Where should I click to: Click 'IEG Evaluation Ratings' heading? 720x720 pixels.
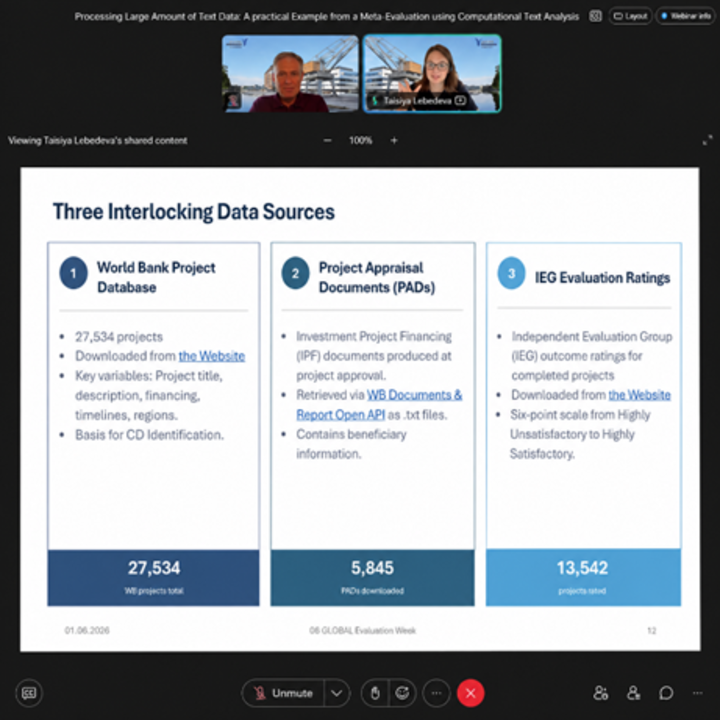click(x=602, y=278)
